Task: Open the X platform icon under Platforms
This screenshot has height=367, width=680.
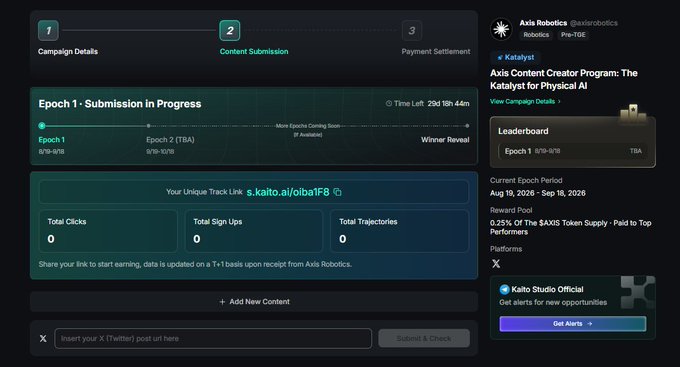Action: 496,263
